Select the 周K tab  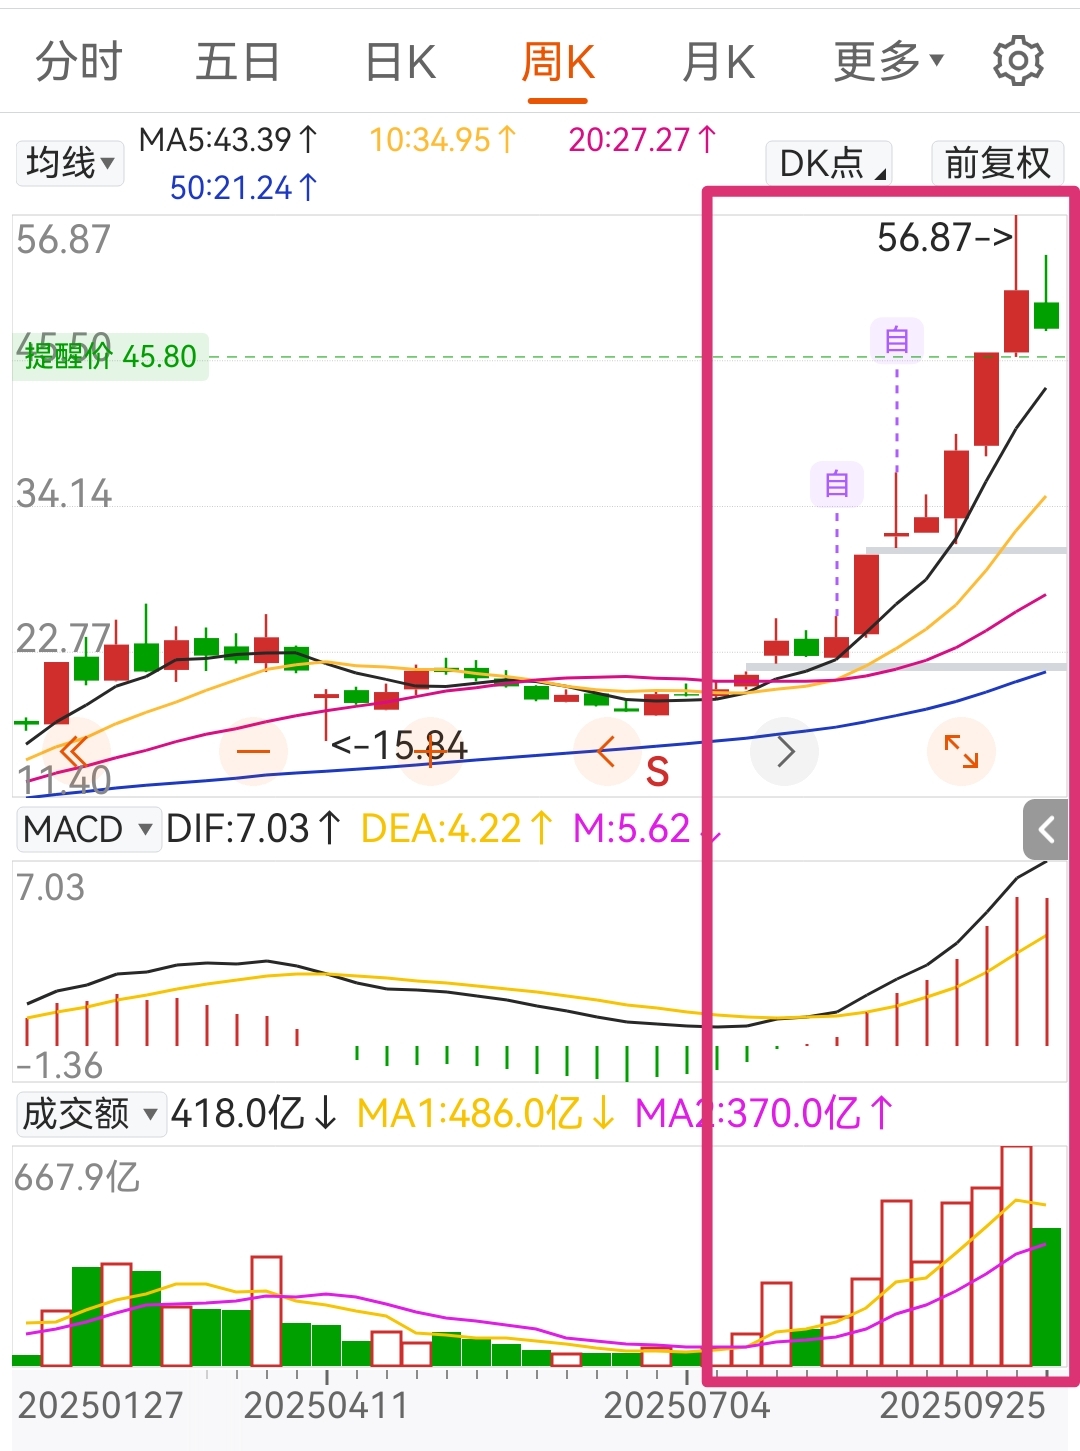click(x=558, y=62)
